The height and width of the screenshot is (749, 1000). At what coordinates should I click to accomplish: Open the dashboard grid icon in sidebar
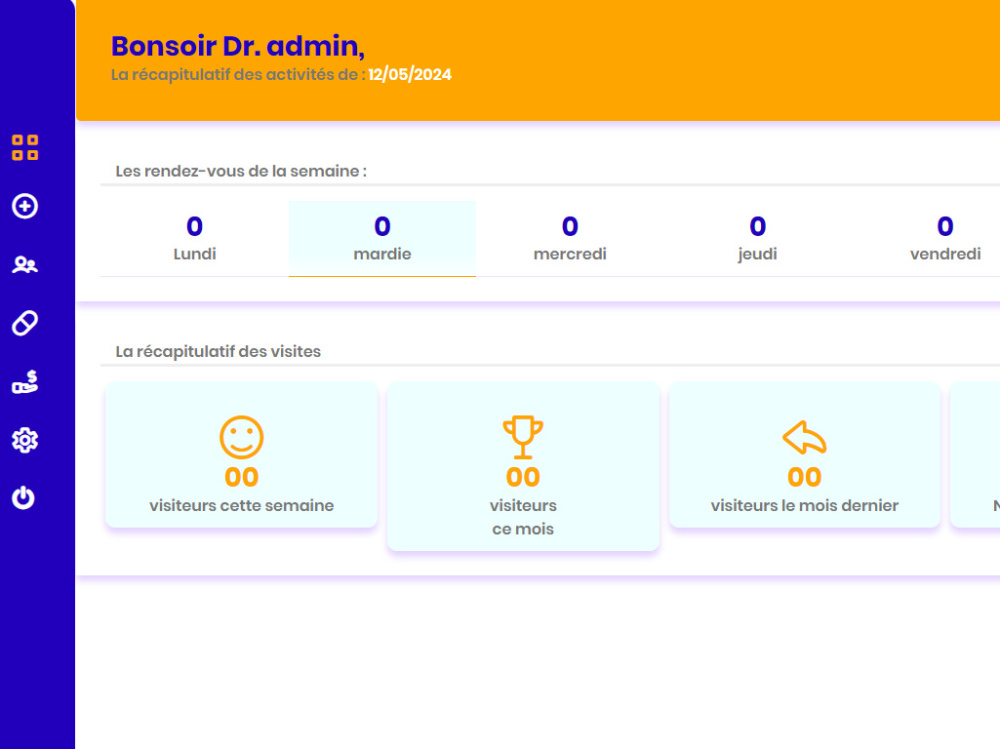(x=25, y=147)
